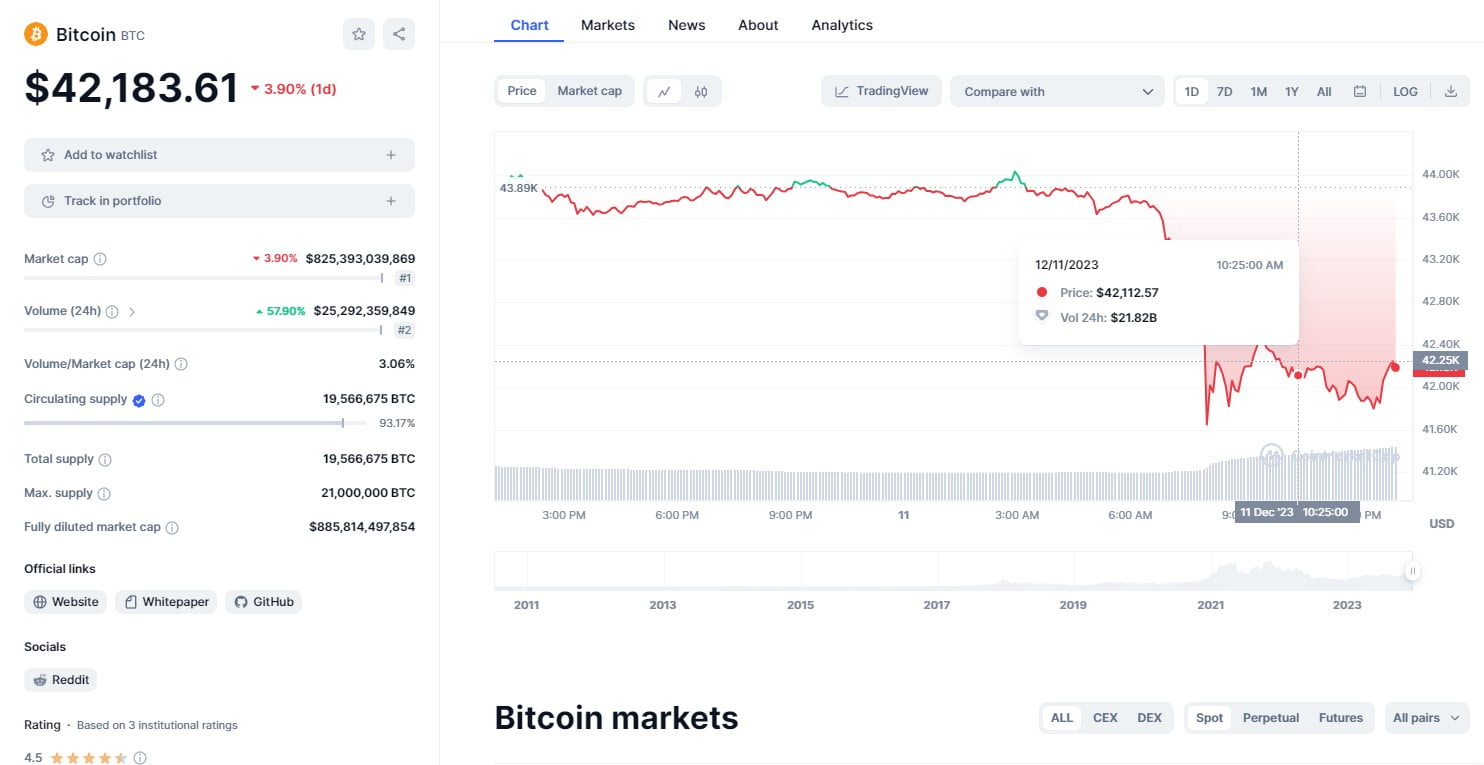Filter markets by ALL exchanges
This screenshot has width=1484, height=765.
(x=1062, y=718)
